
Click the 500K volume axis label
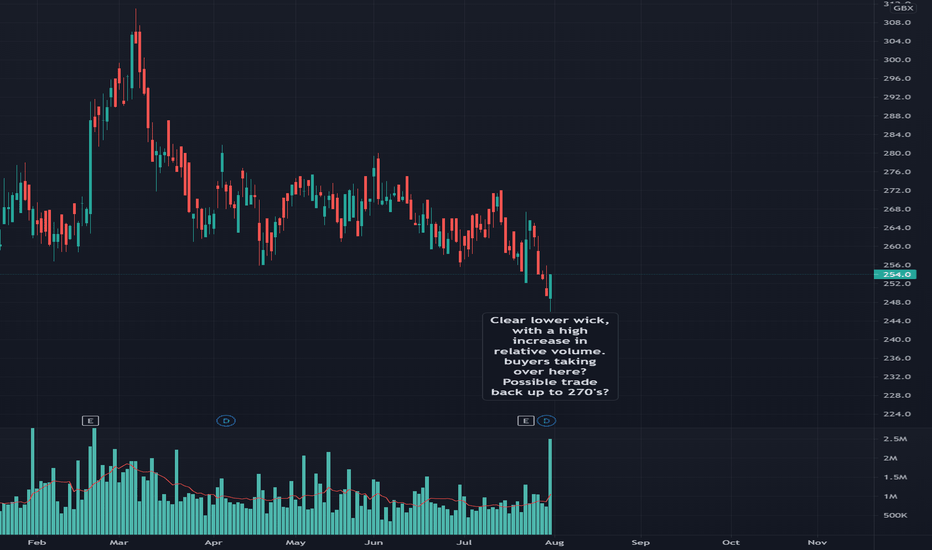(x=895, y=515)
